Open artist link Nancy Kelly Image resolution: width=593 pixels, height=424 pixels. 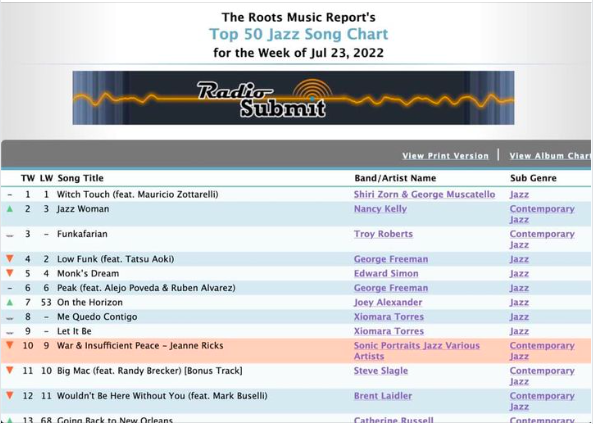(x=380, y=209)
